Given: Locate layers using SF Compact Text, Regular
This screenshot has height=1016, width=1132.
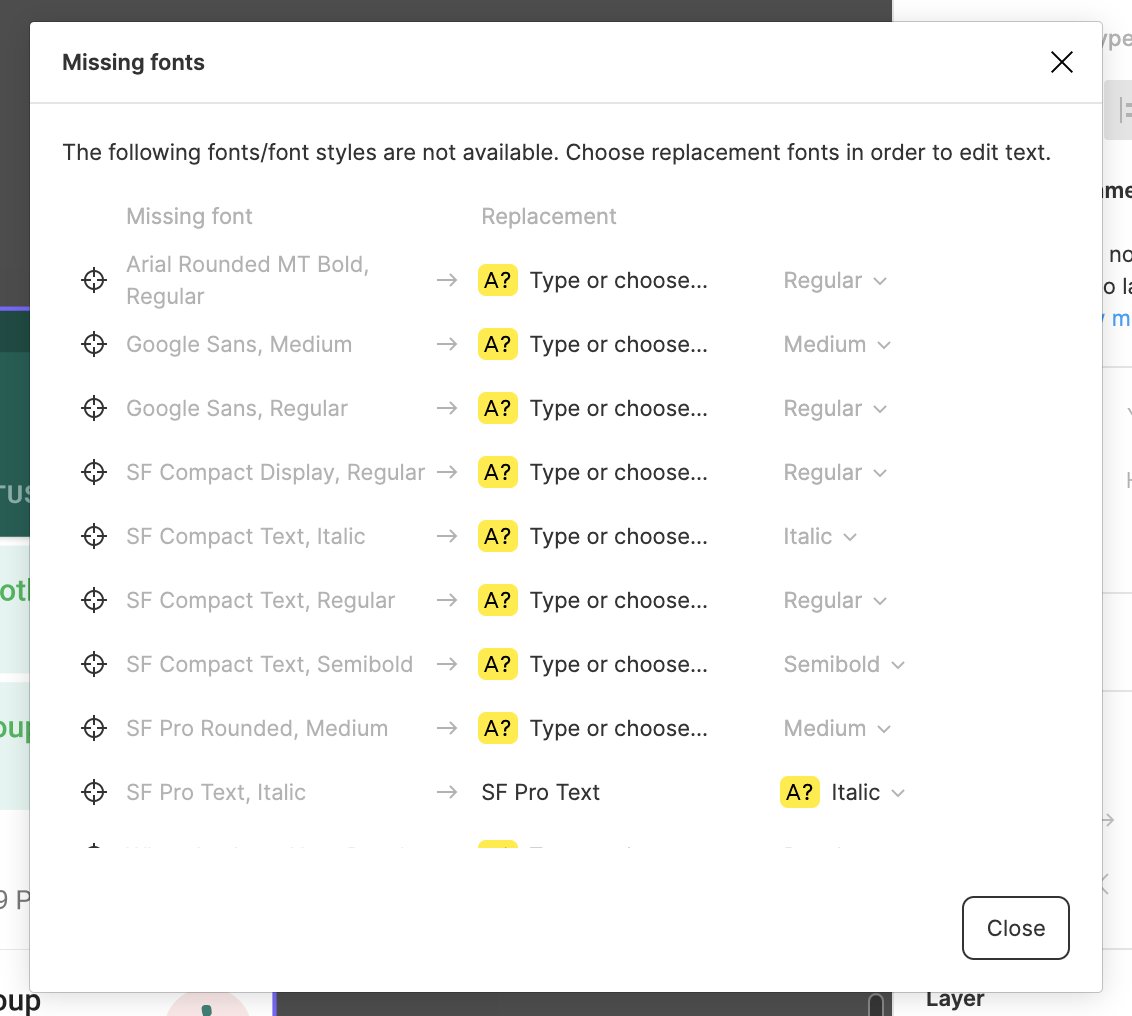Looking at the screenshot, I should (x=94, y=600).
